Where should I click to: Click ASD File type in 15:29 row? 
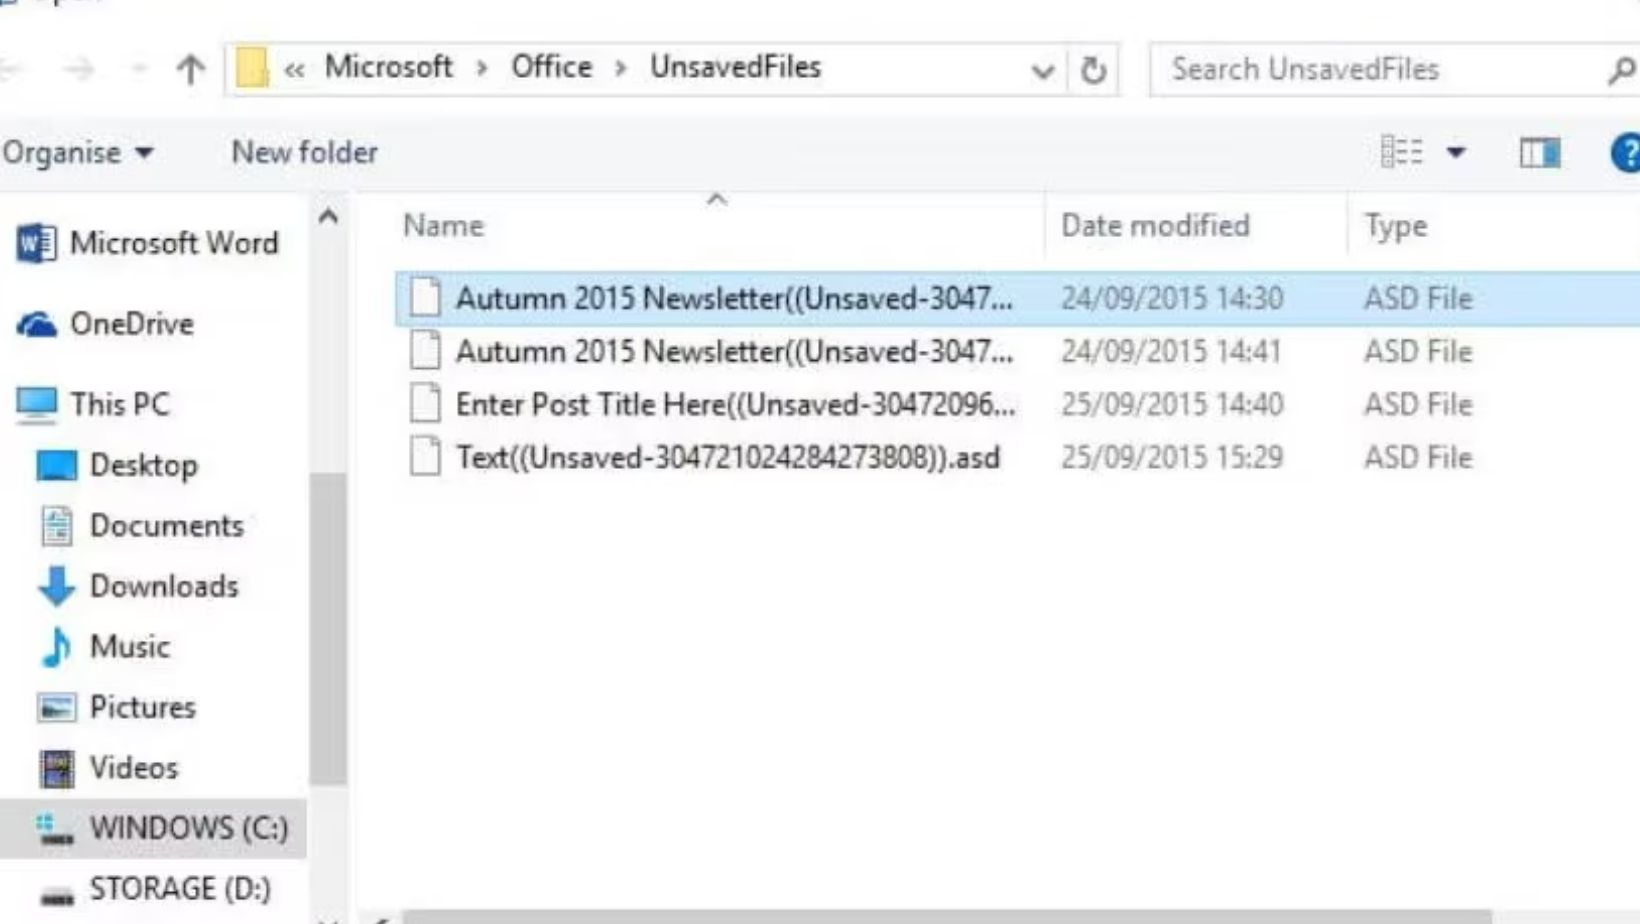tap(1418, 458)
